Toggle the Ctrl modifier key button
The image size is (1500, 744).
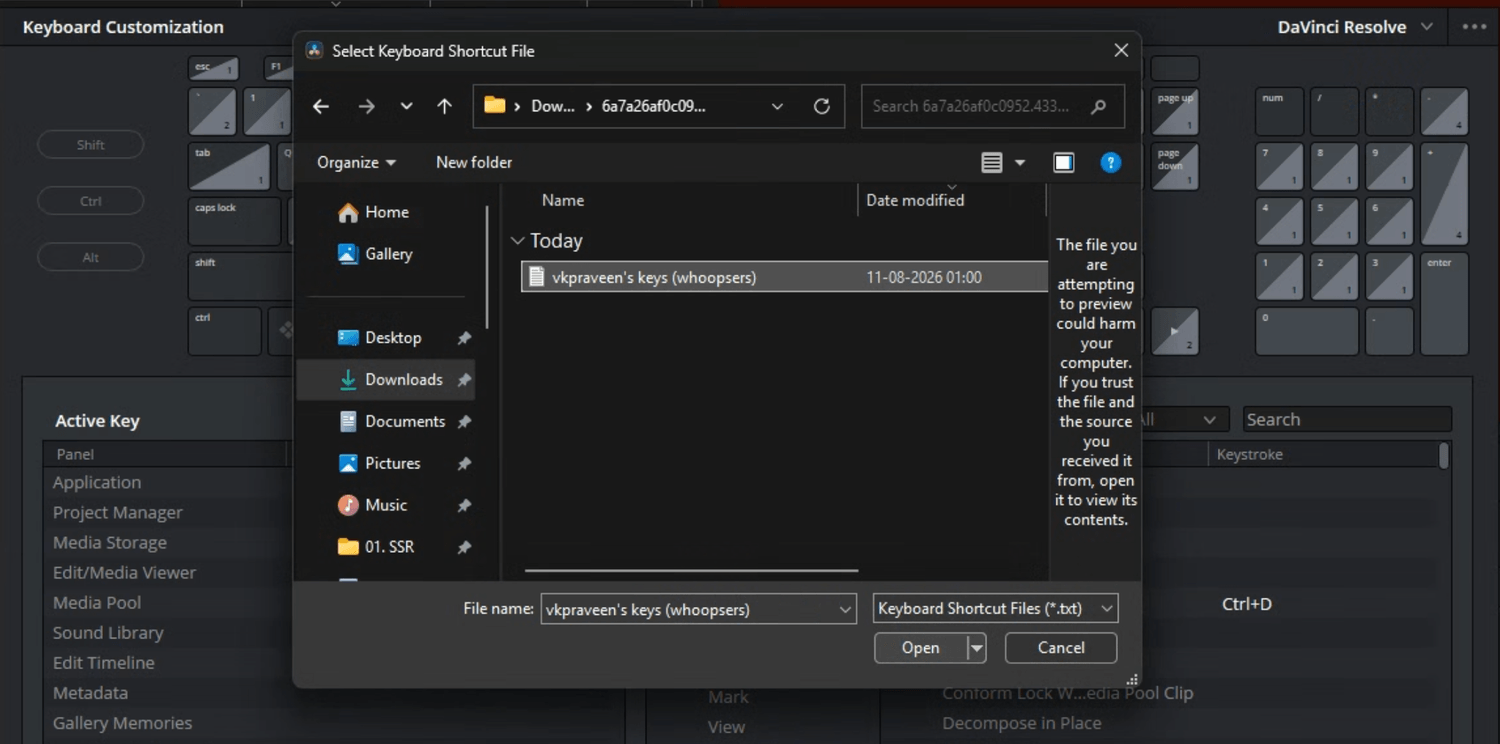91,201
